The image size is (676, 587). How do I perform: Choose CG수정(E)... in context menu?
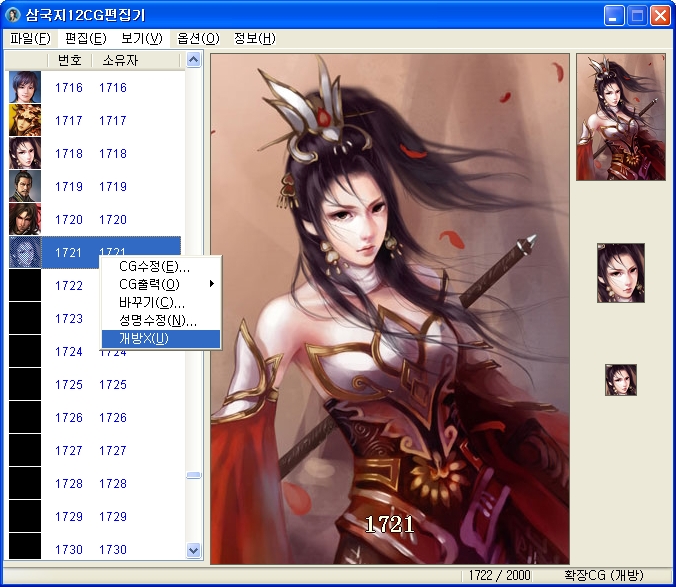161,266
